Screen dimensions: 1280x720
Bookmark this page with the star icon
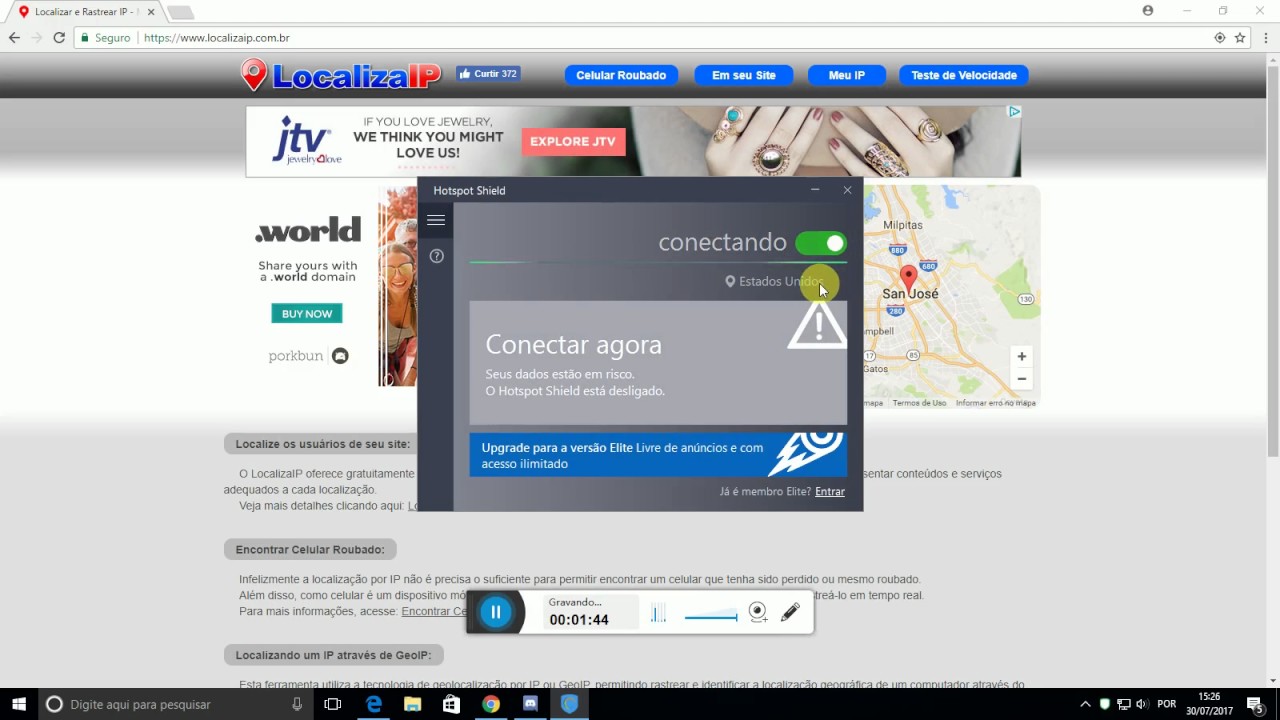(x=1240, y=38)
